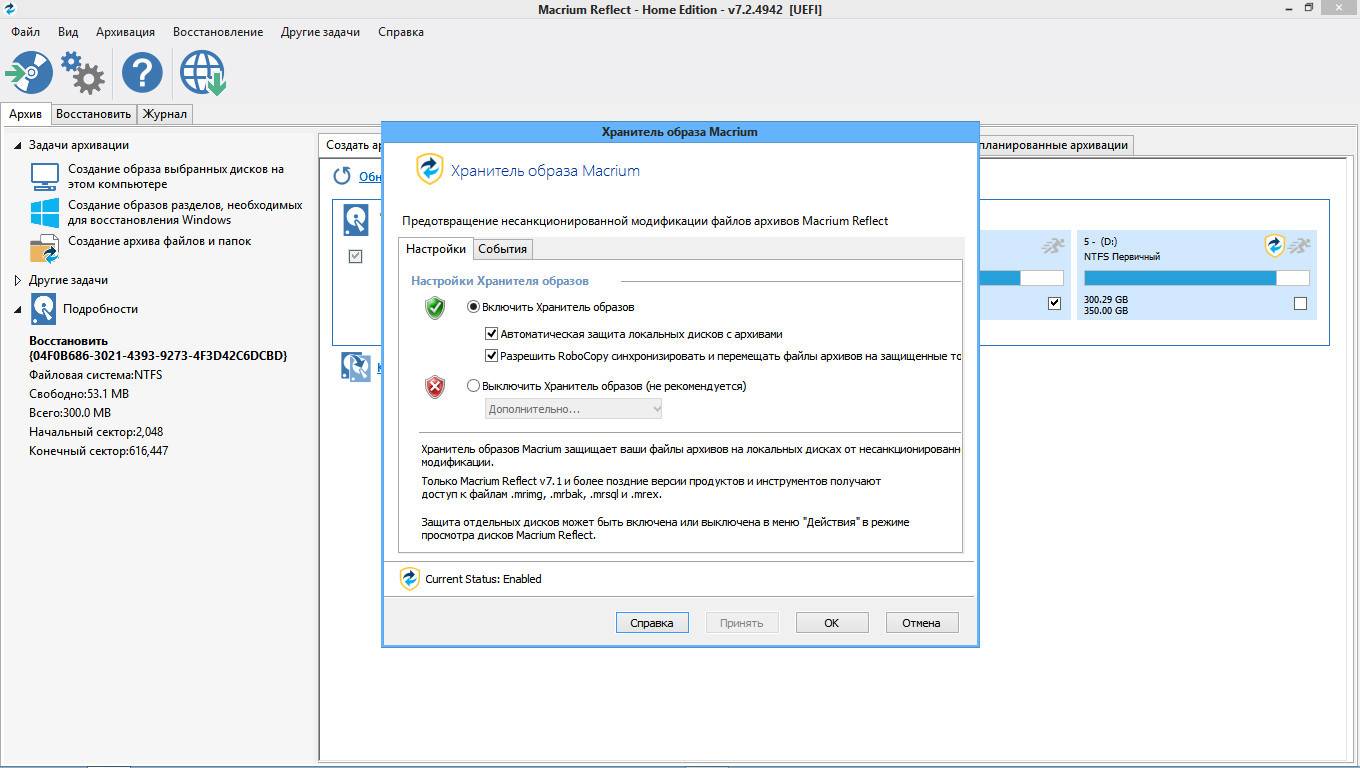This screenshot has height=768, width=1360.
Task: Click the folder icon for file archive
Action: [45, 248]
